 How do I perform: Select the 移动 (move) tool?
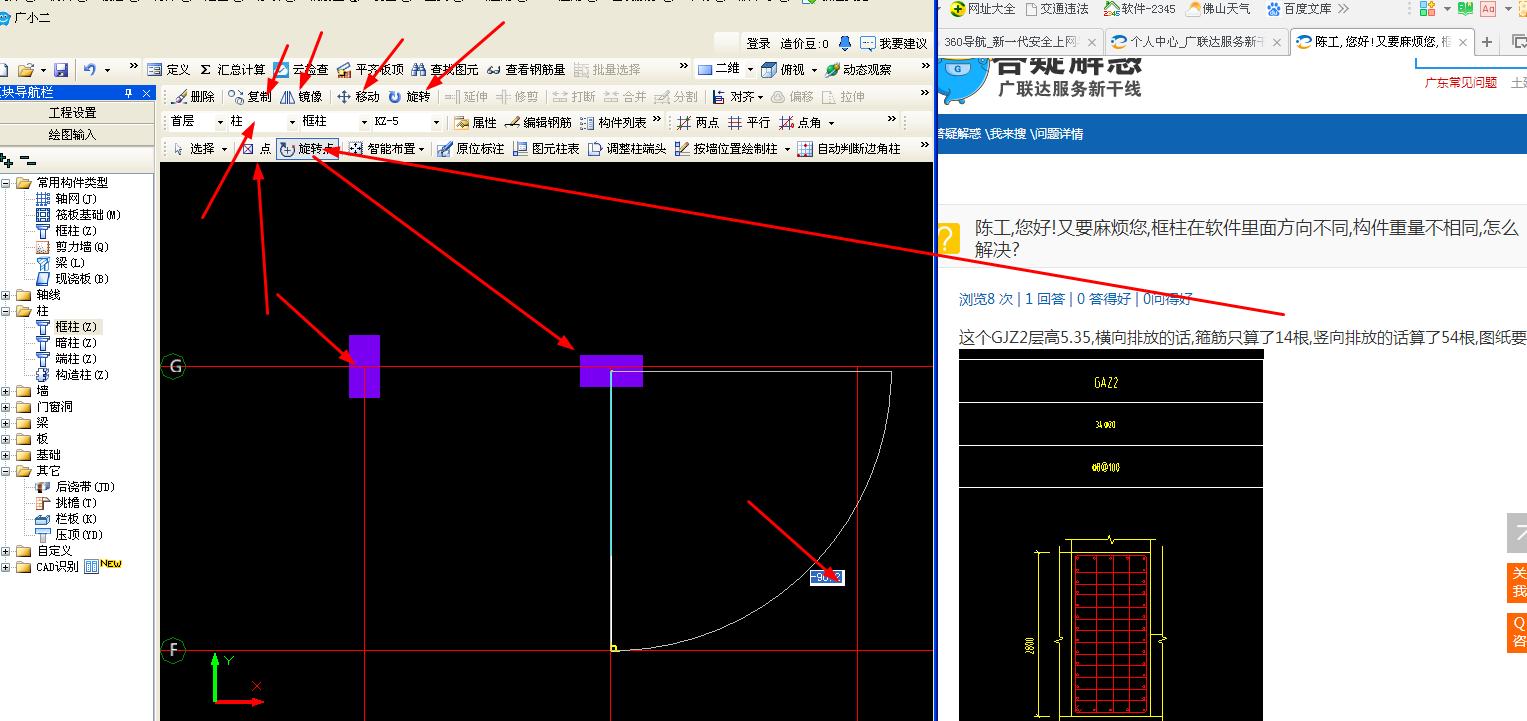click(358, 97)
